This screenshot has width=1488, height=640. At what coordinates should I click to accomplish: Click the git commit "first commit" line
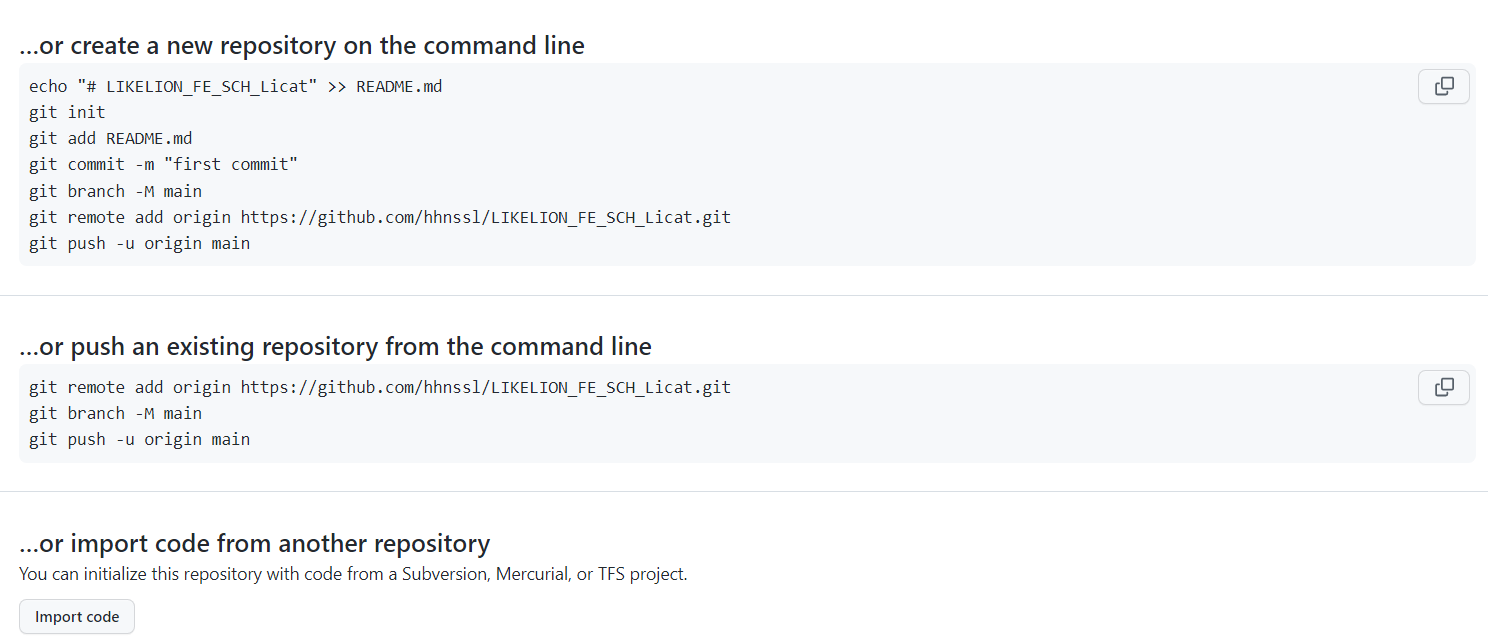click(x=163, y=165)
